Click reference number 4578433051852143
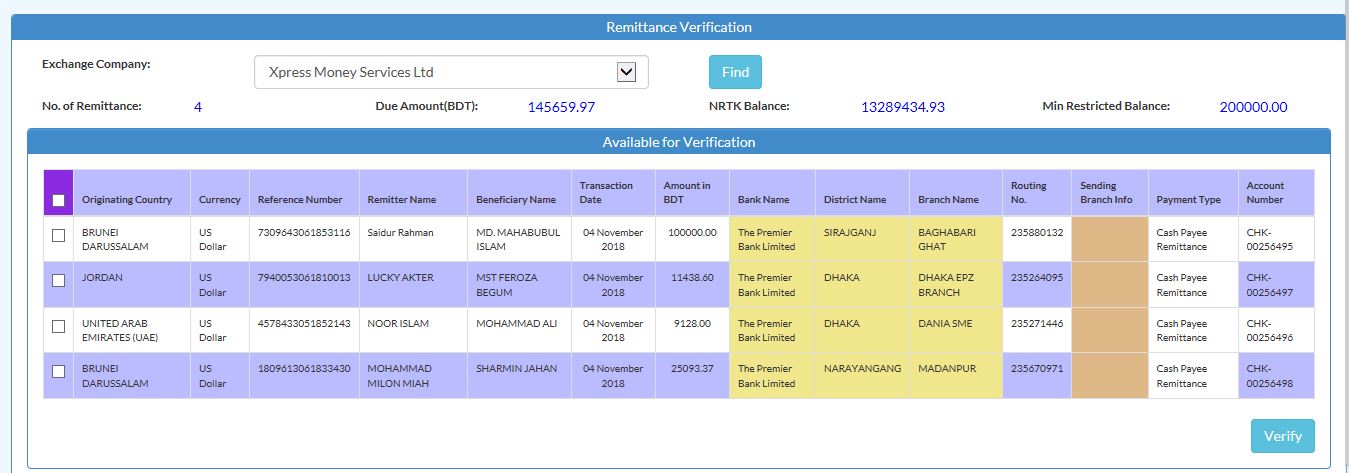Viewport: 1349px width, 473px height. (x=304, y=323)
